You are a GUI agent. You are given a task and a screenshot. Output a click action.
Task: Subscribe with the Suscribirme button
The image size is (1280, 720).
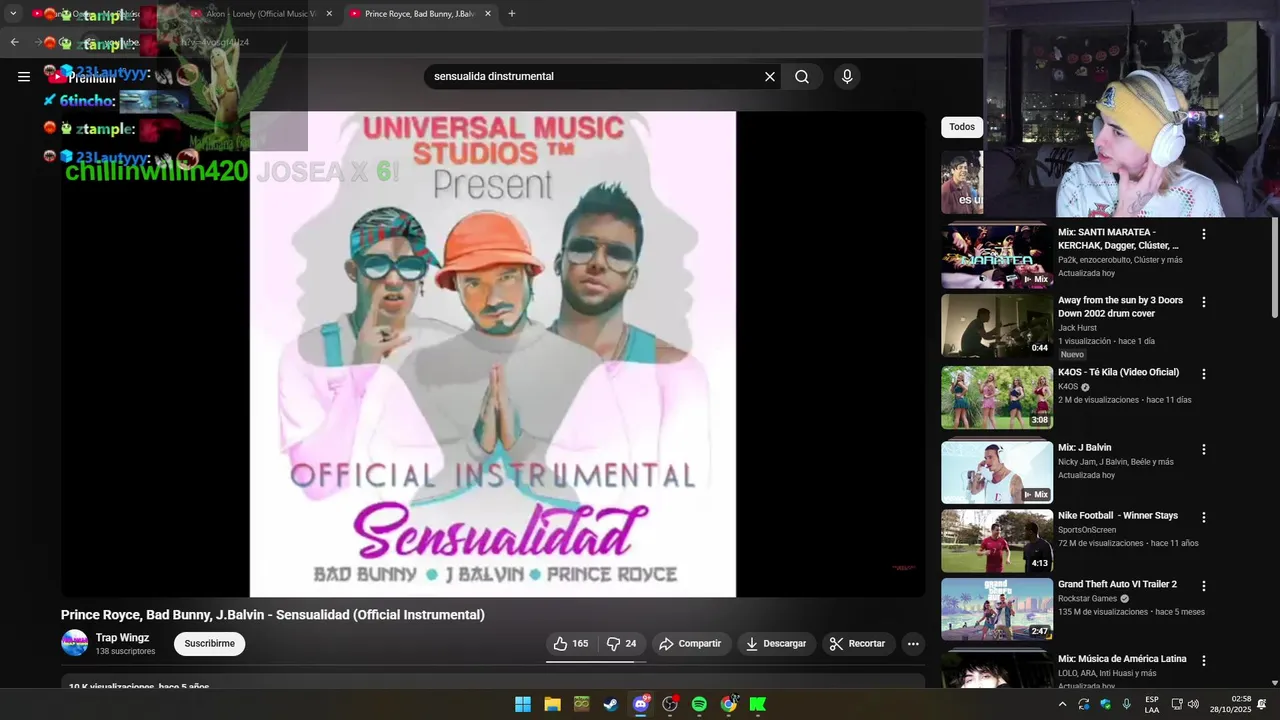pyautogui.click(x=209, y=644)
